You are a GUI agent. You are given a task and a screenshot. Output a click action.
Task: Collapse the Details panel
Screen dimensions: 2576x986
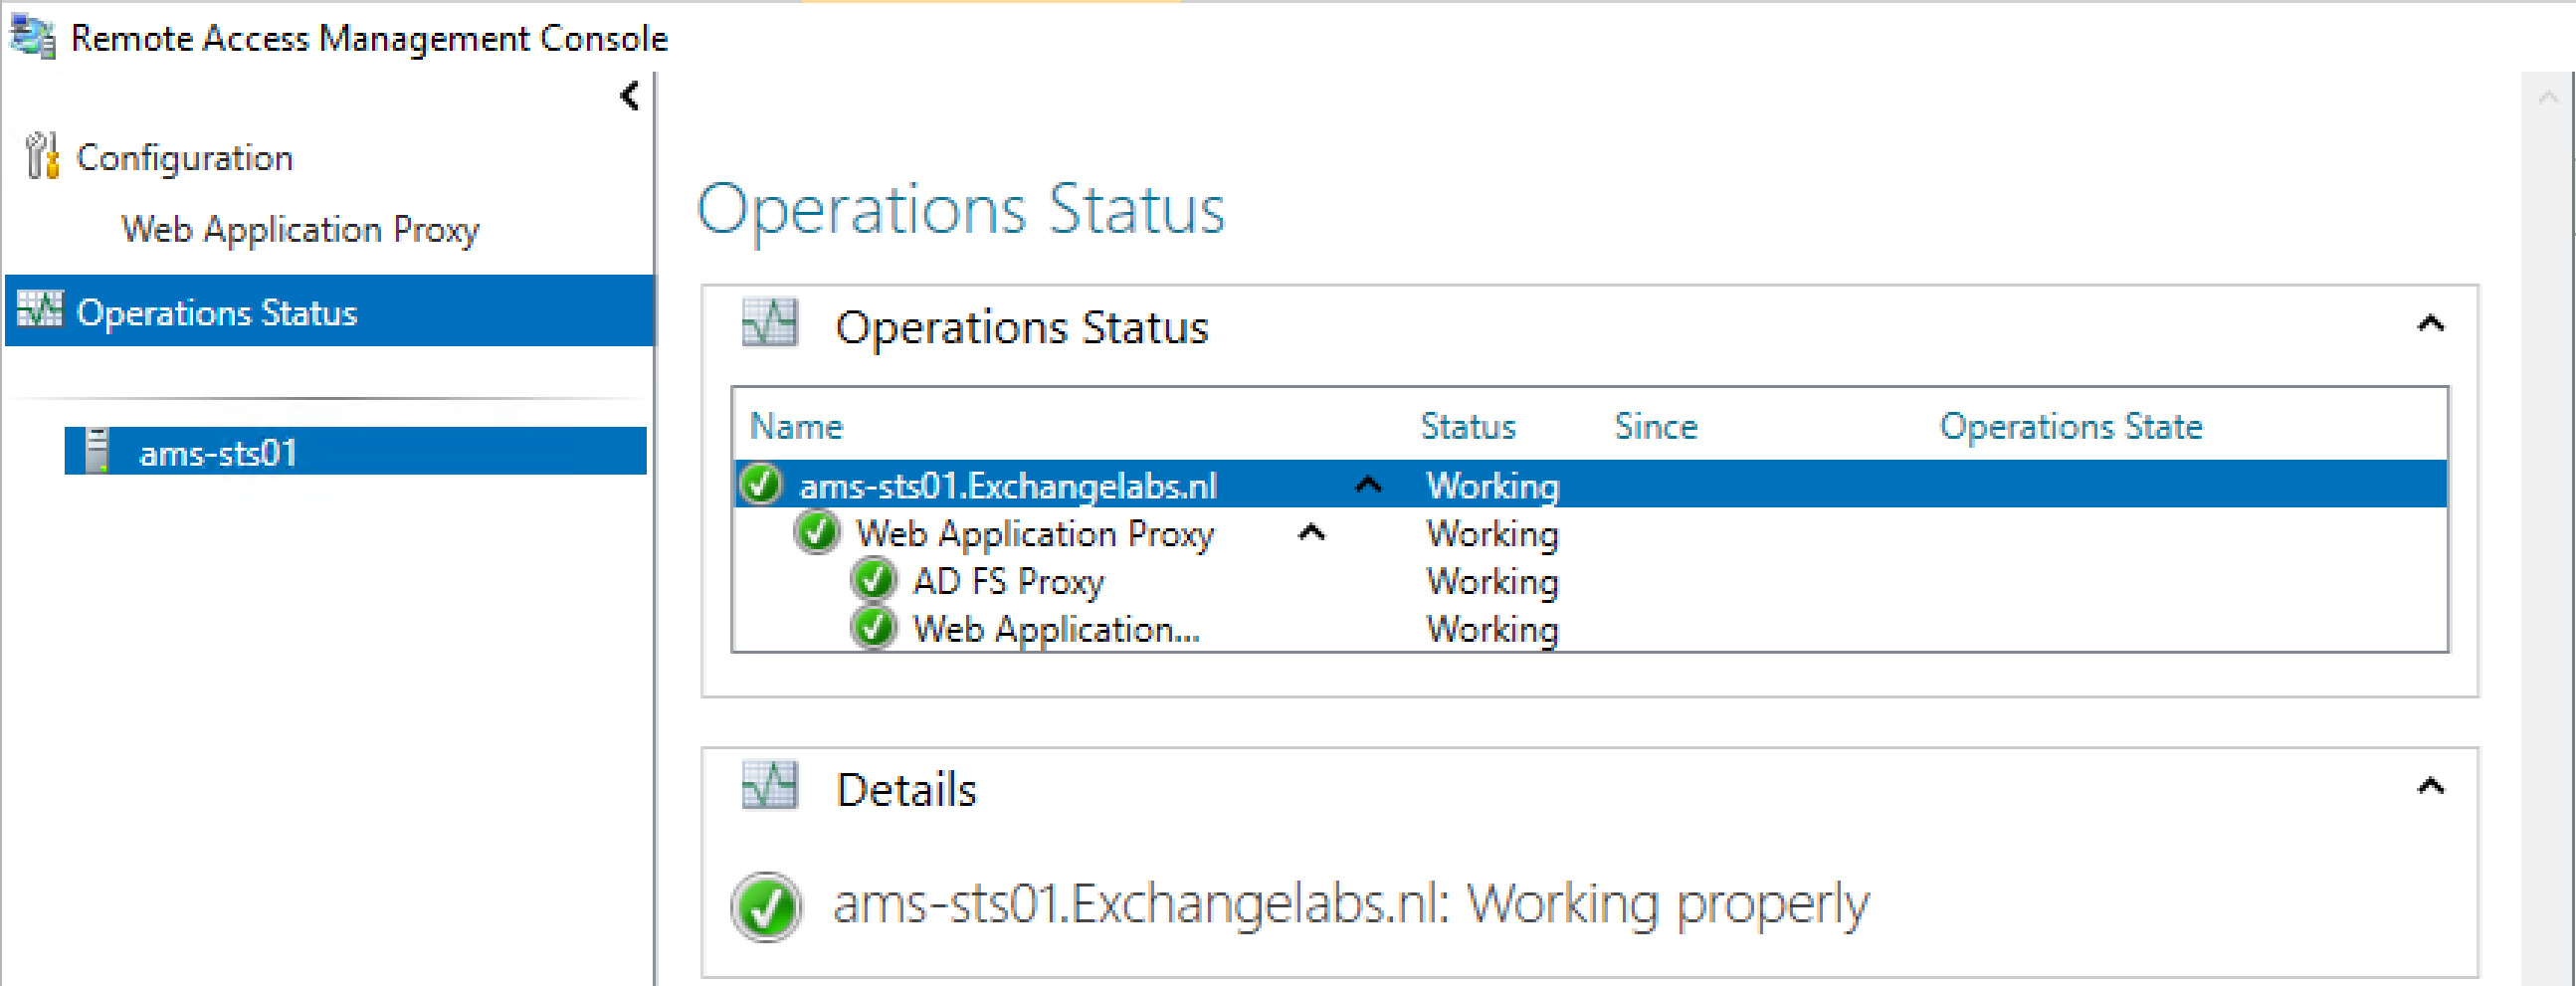[2430, 786]
